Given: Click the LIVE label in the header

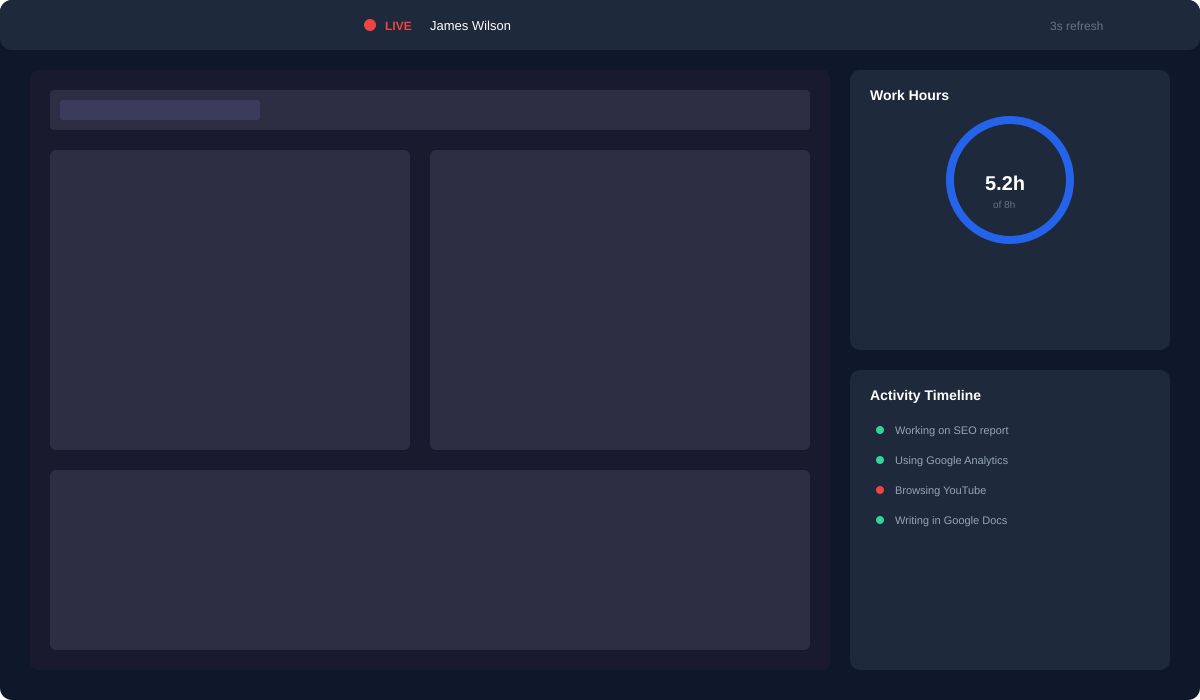Looking at the screenshot, I should pos(397,25).
